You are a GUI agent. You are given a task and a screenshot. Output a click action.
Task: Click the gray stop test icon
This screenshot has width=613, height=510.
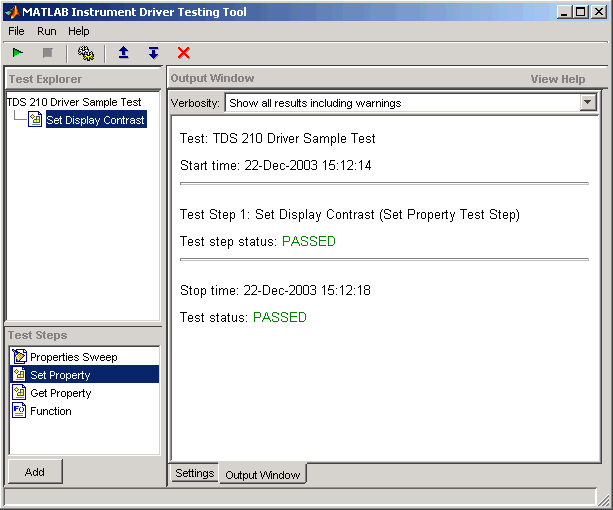click(x=48, y=52)
